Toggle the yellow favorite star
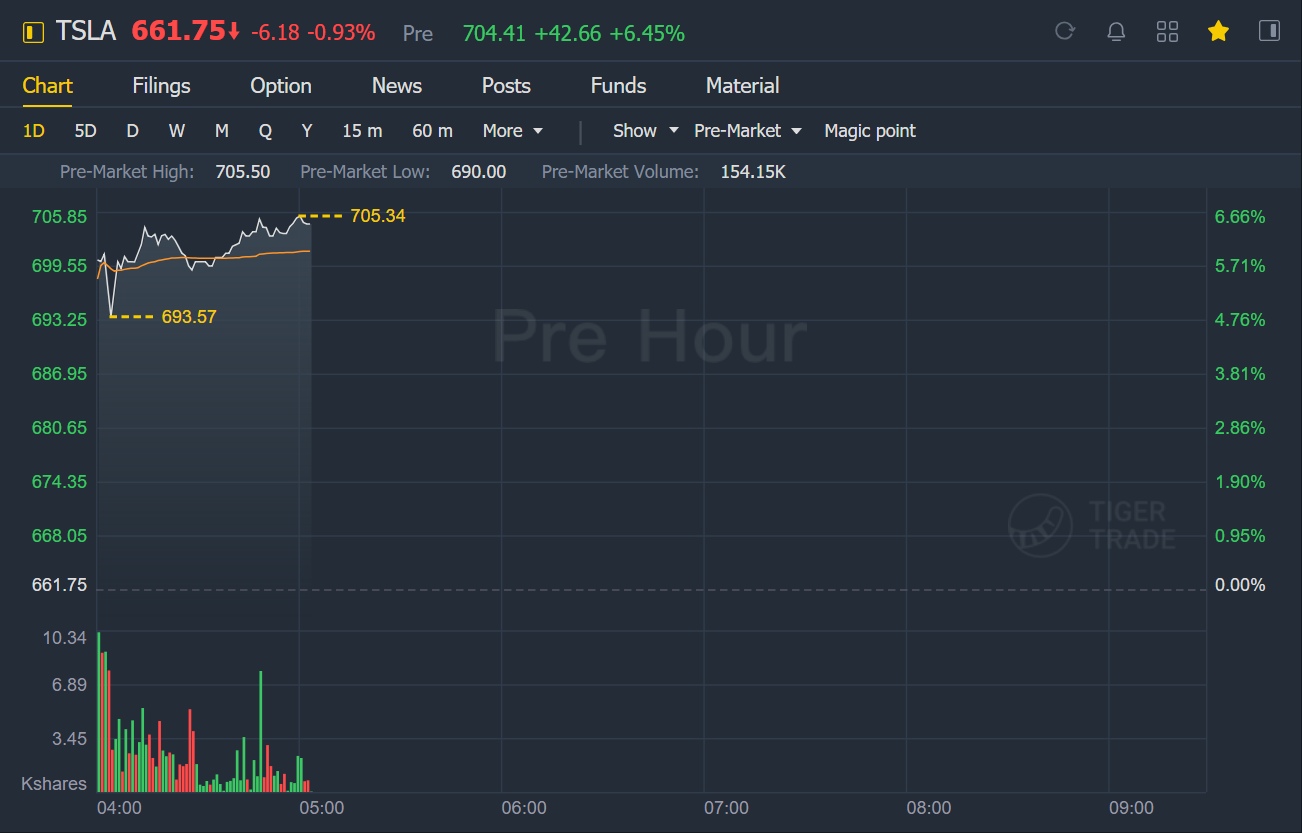1302x833 pixels. pos(1218,31)
